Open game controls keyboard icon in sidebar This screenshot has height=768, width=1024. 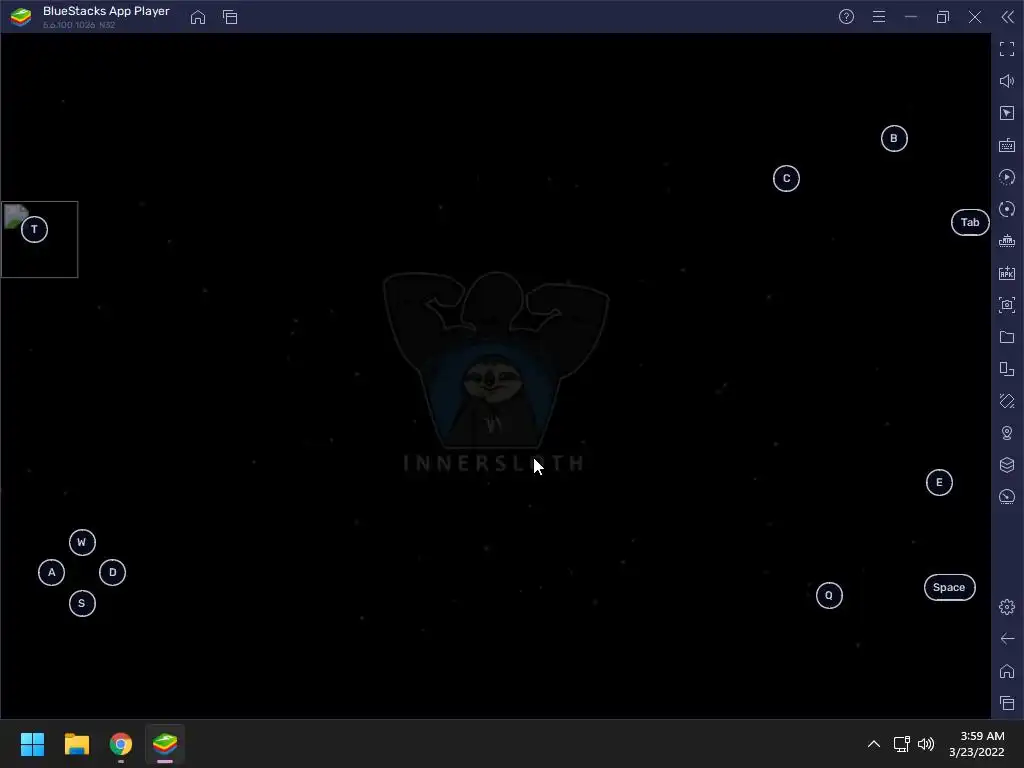(x=1007, y=145)
